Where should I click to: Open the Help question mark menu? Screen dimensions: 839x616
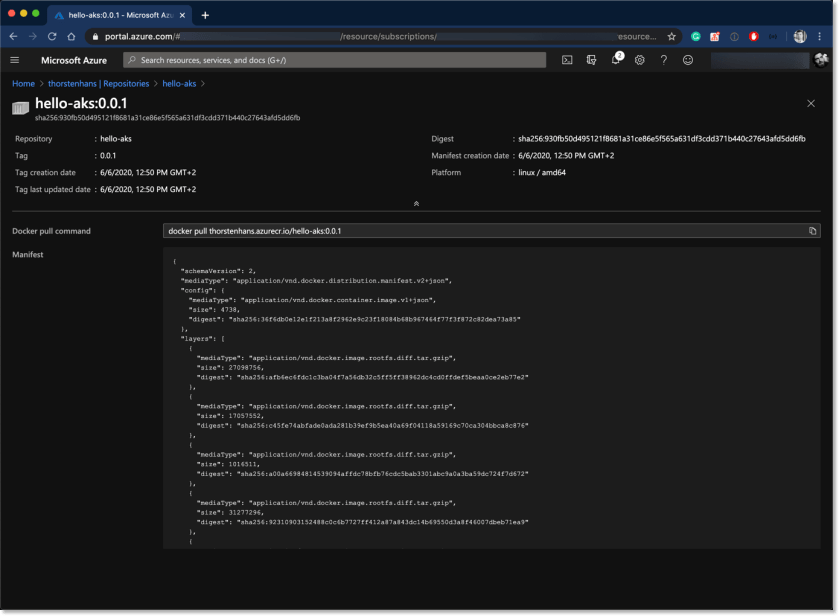(663, 60)
